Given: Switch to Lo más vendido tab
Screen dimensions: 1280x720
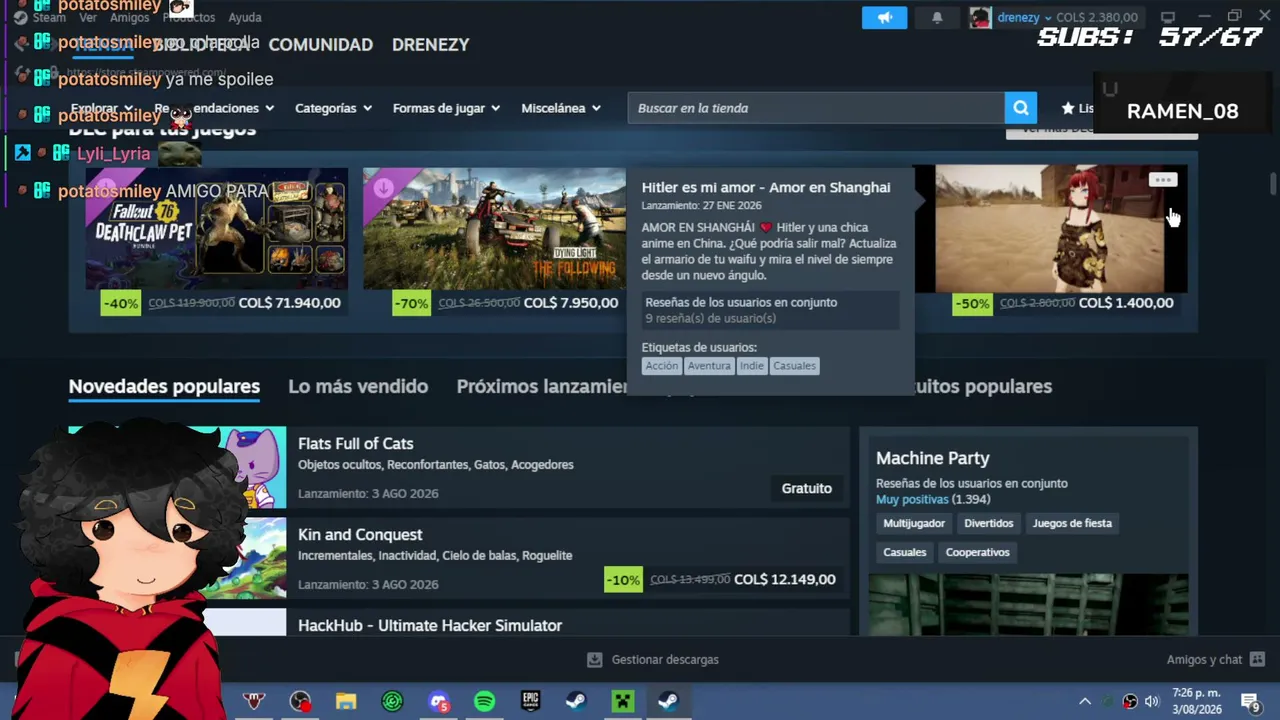Looking at the screenshot, I should coord(358,386).
